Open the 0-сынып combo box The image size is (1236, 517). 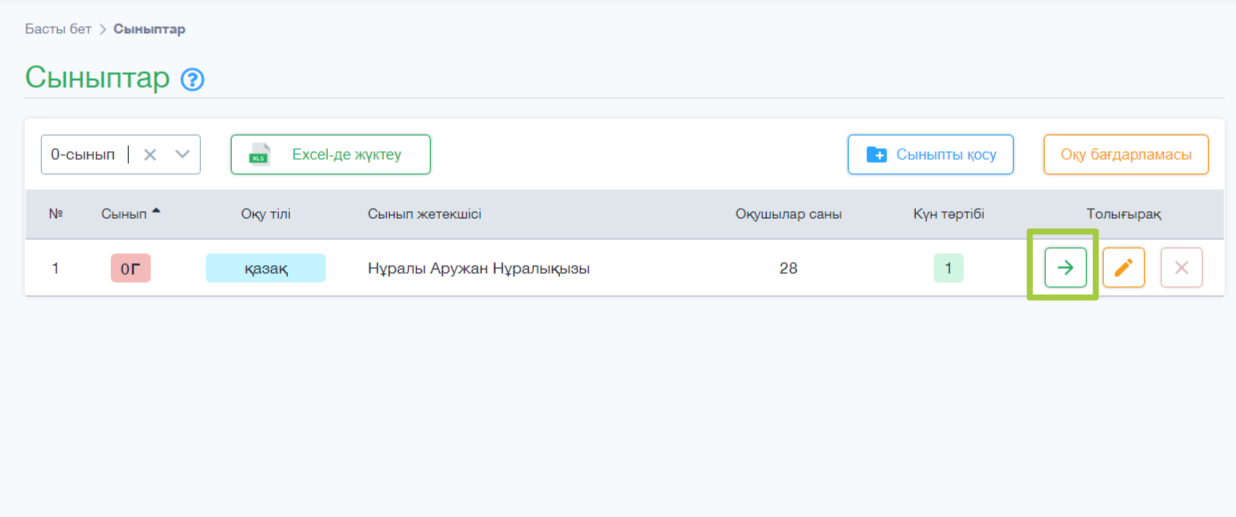click(x=84, y=155)
